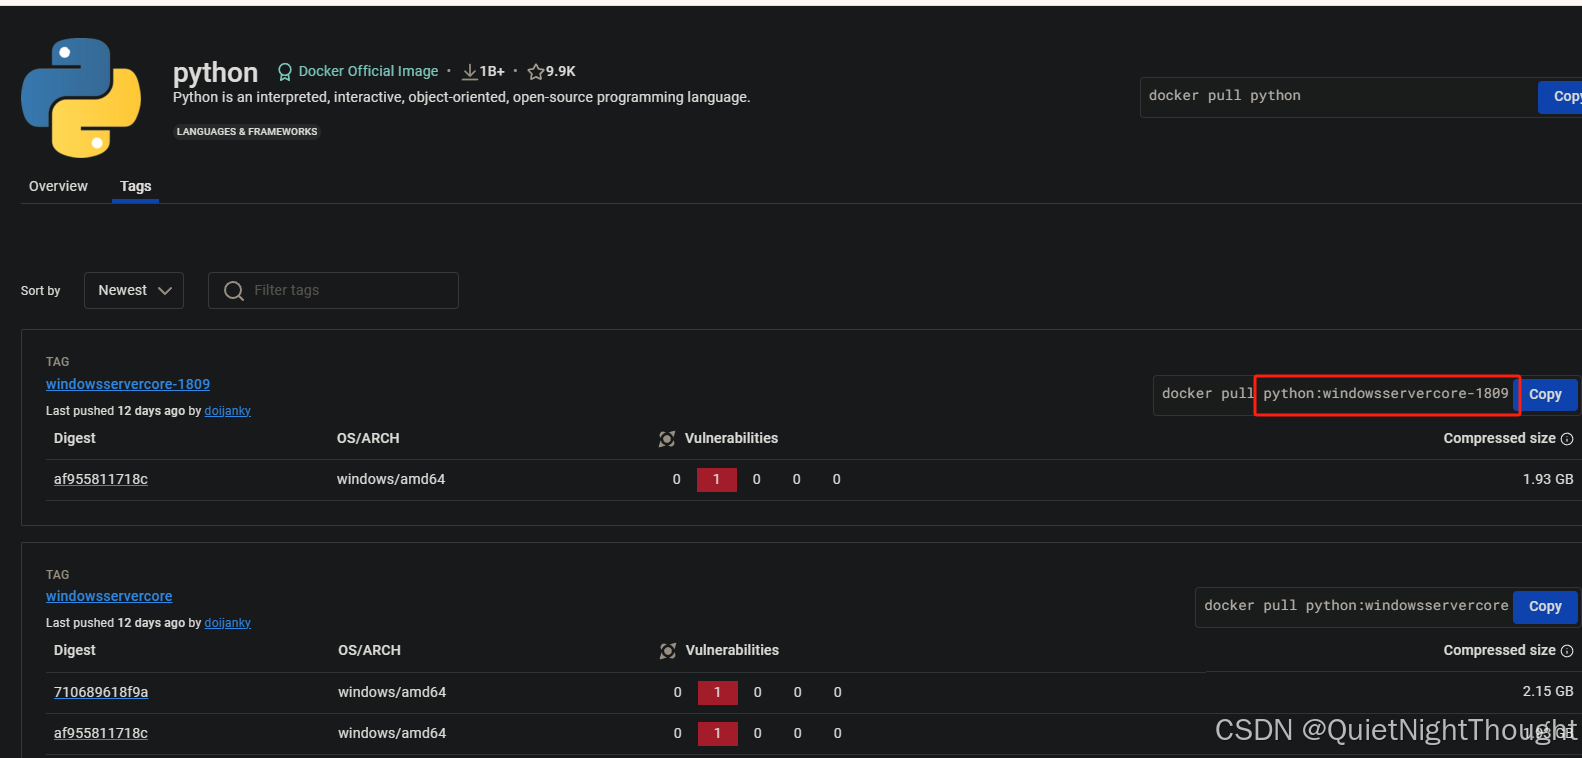Screen dimensions: 1582x758
Task: Click Digest header in windowsservercore-1809 card
Action: click(75, 439)
